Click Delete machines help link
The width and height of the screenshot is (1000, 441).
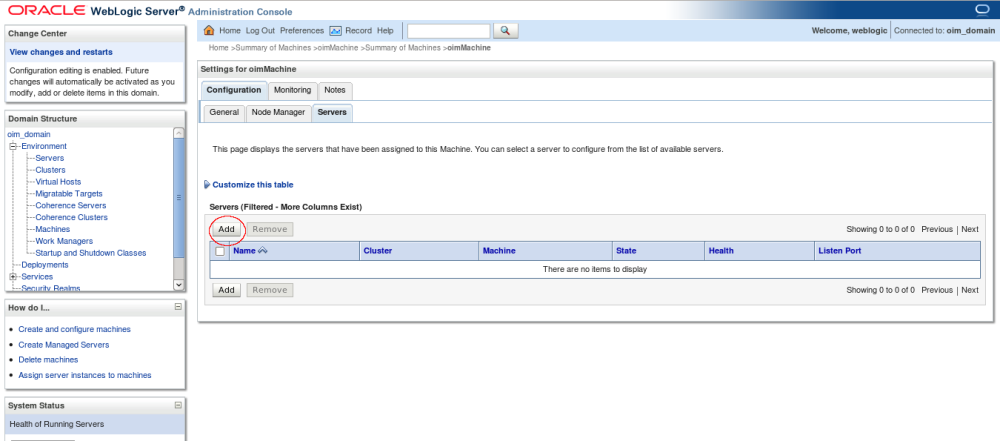click(48, 360)
